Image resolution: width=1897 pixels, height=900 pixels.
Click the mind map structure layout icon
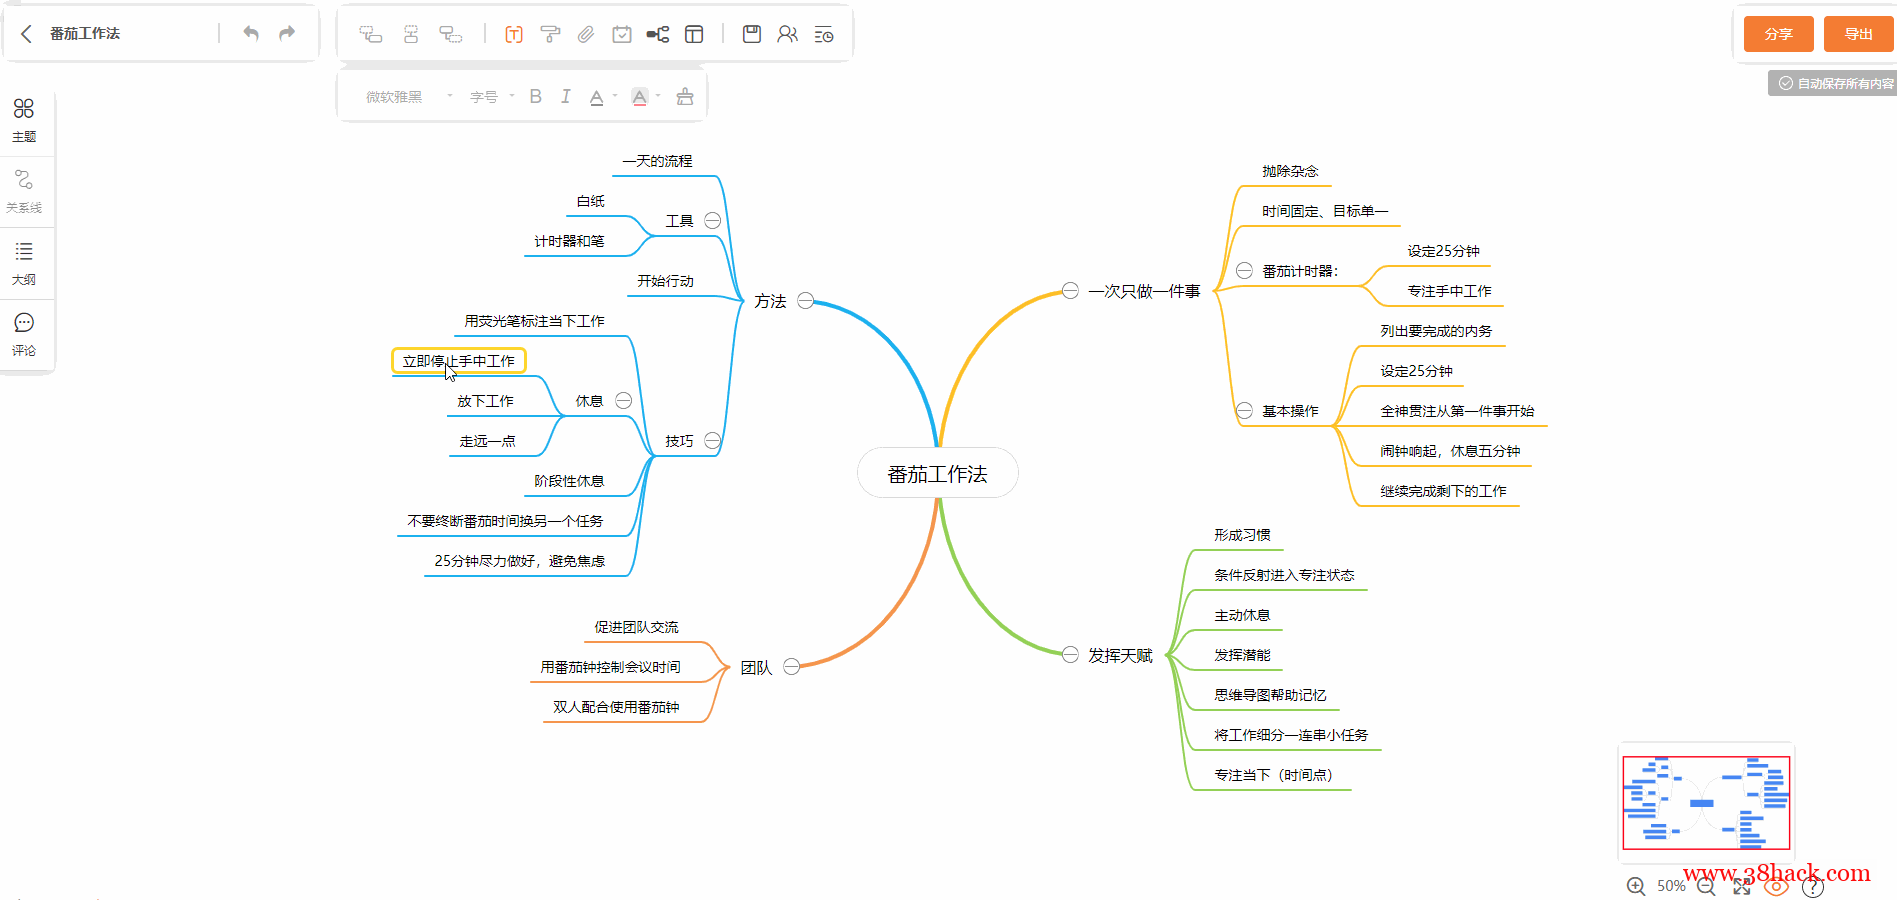click(658, 34)
